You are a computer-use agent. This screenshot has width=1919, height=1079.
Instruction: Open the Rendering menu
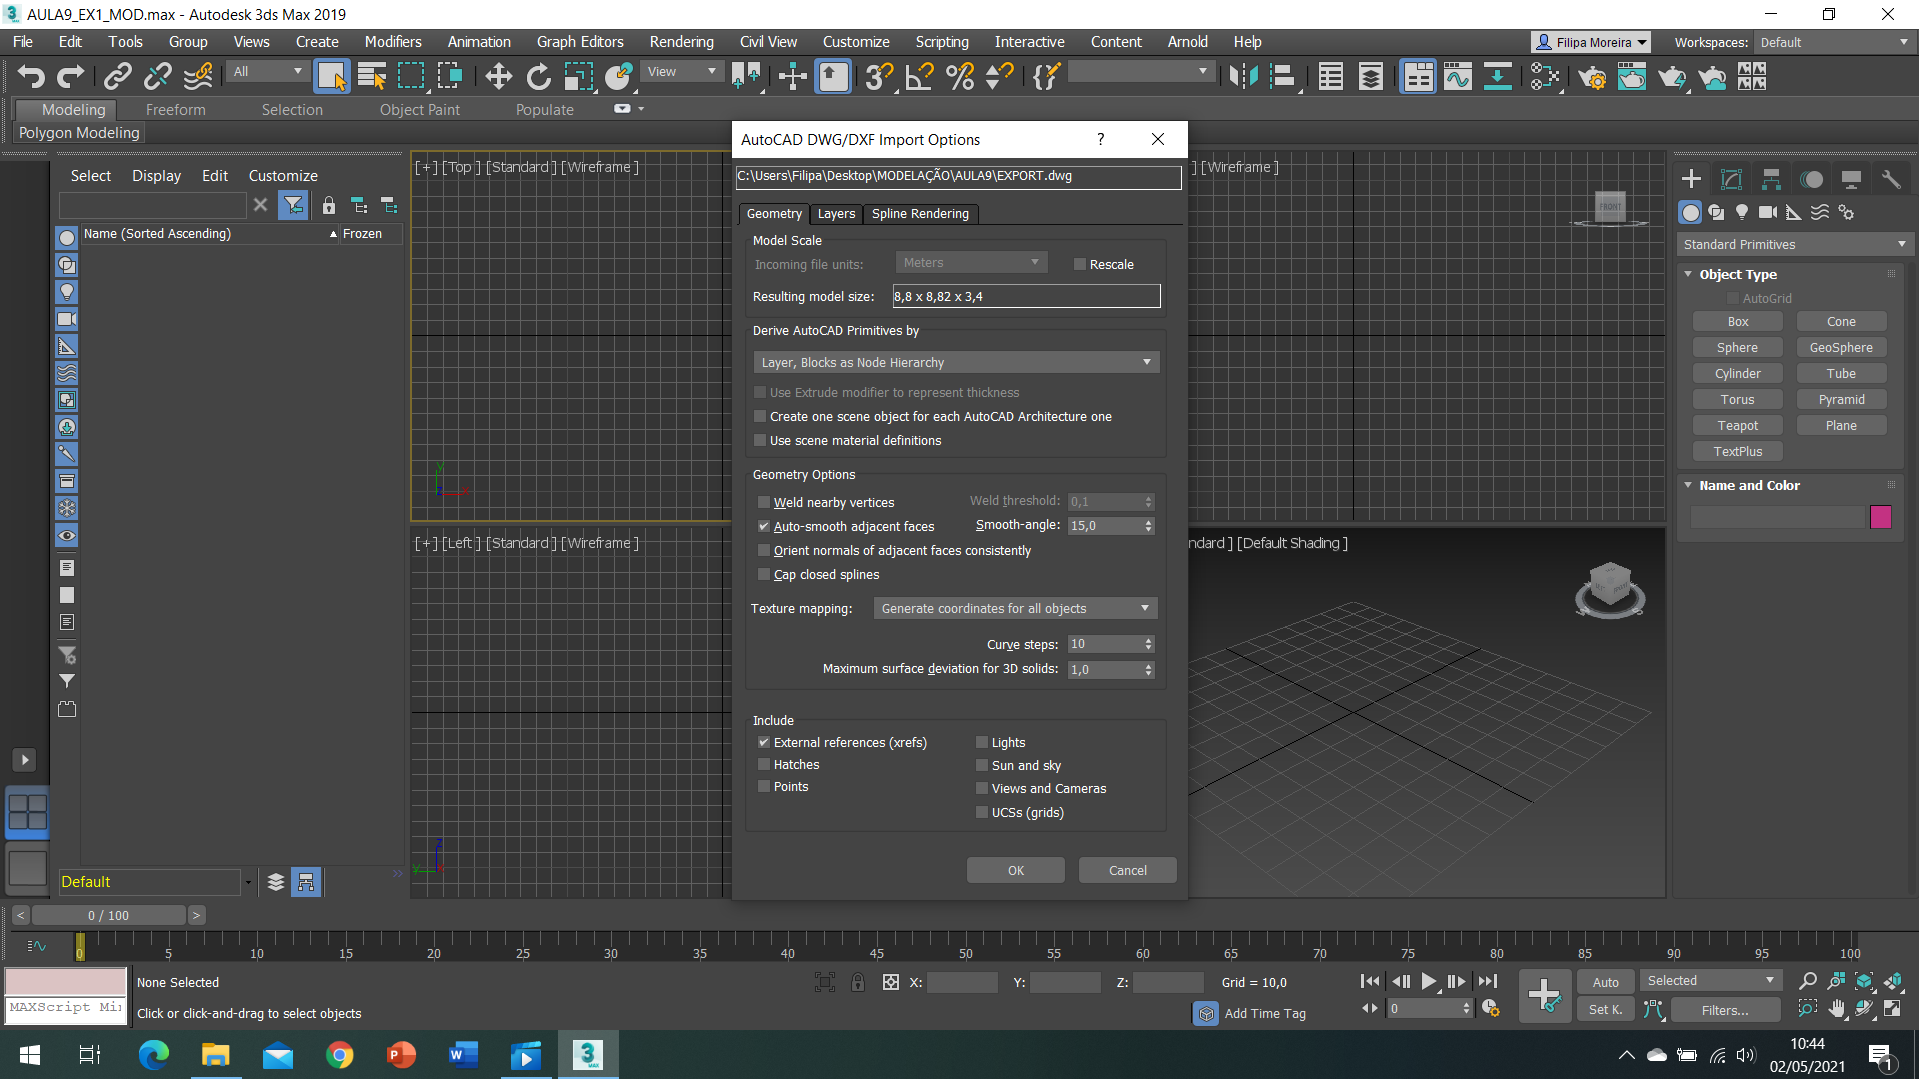[681, 42]
